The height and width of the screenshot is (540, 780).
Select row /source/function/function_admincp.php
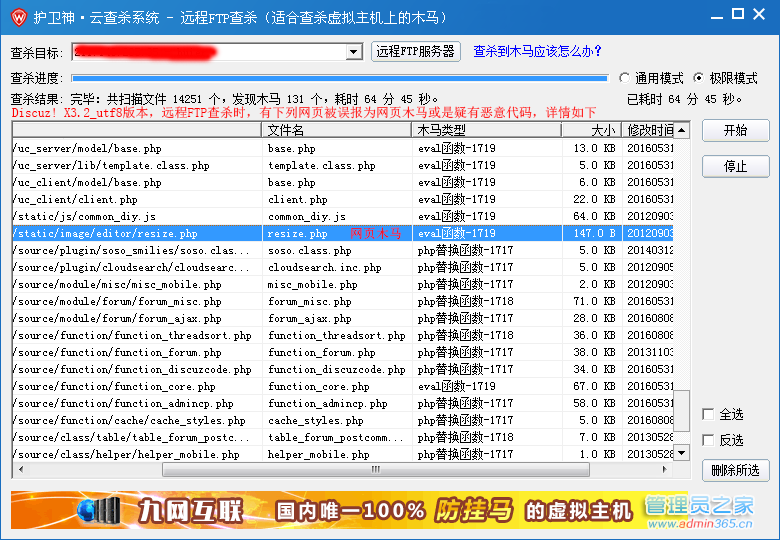[343, 403]
